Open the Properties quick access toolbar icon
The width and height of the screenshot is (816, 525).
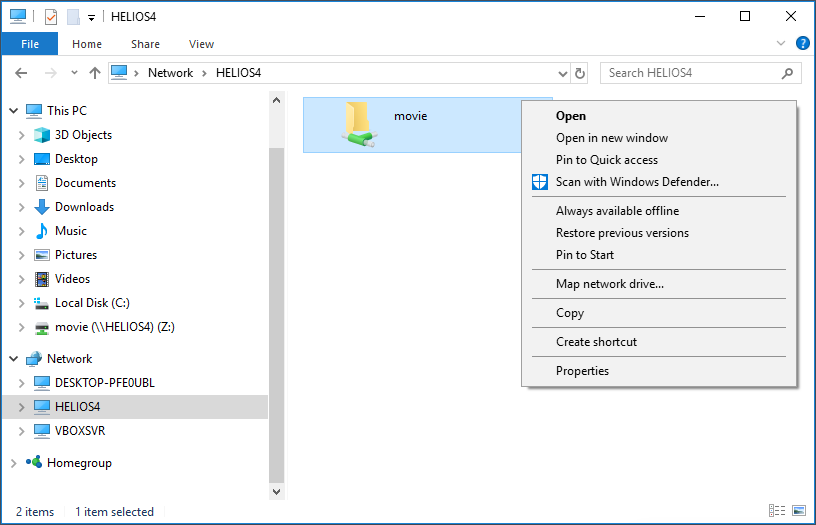tap(50, 17)
